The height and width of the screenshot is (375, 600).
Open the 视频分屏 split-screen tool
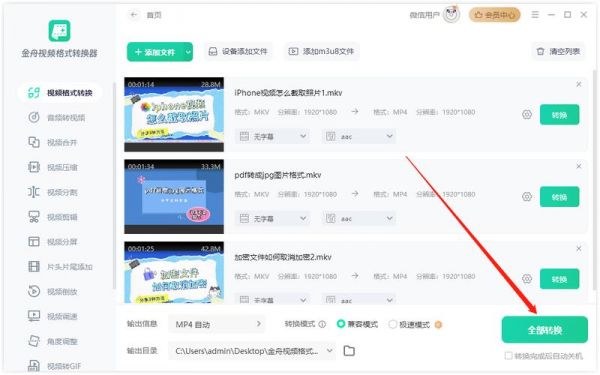[x=53, y=242]
